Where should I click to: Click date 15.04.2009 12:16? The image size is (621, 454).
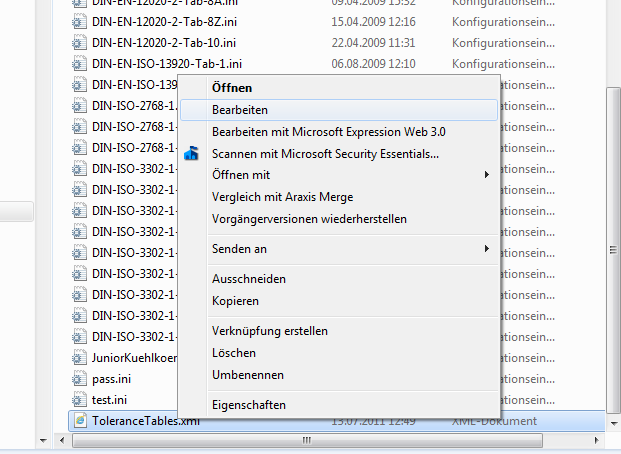(373, 22)
